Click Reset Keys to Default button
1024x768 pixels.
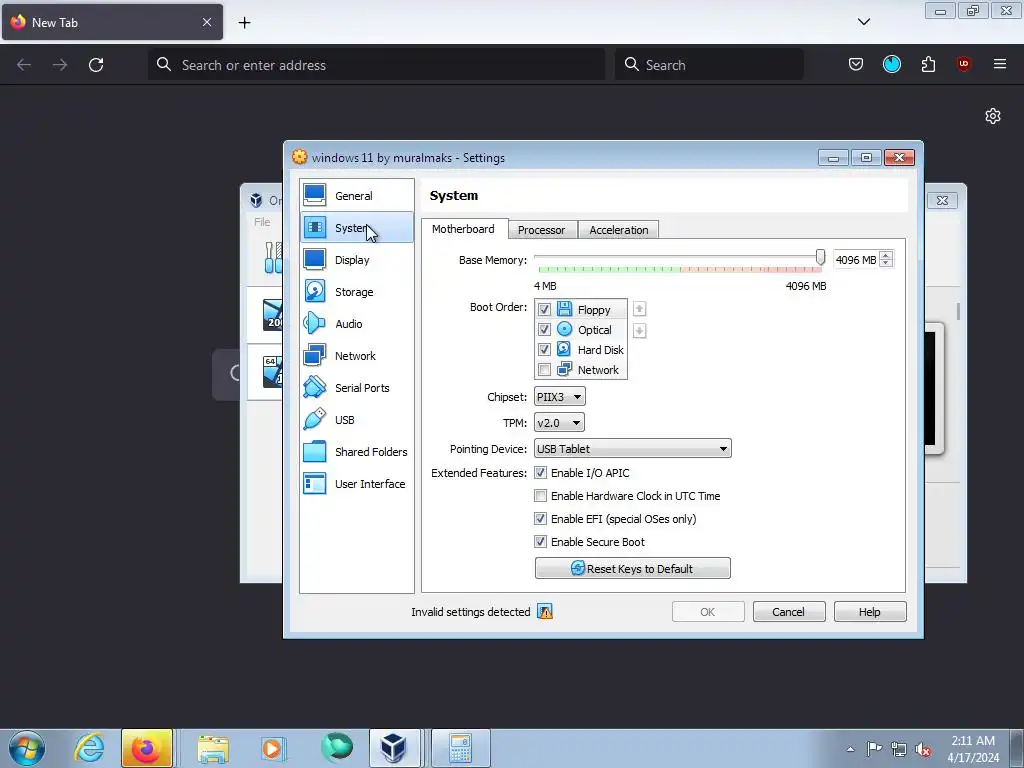coord(633,568)
